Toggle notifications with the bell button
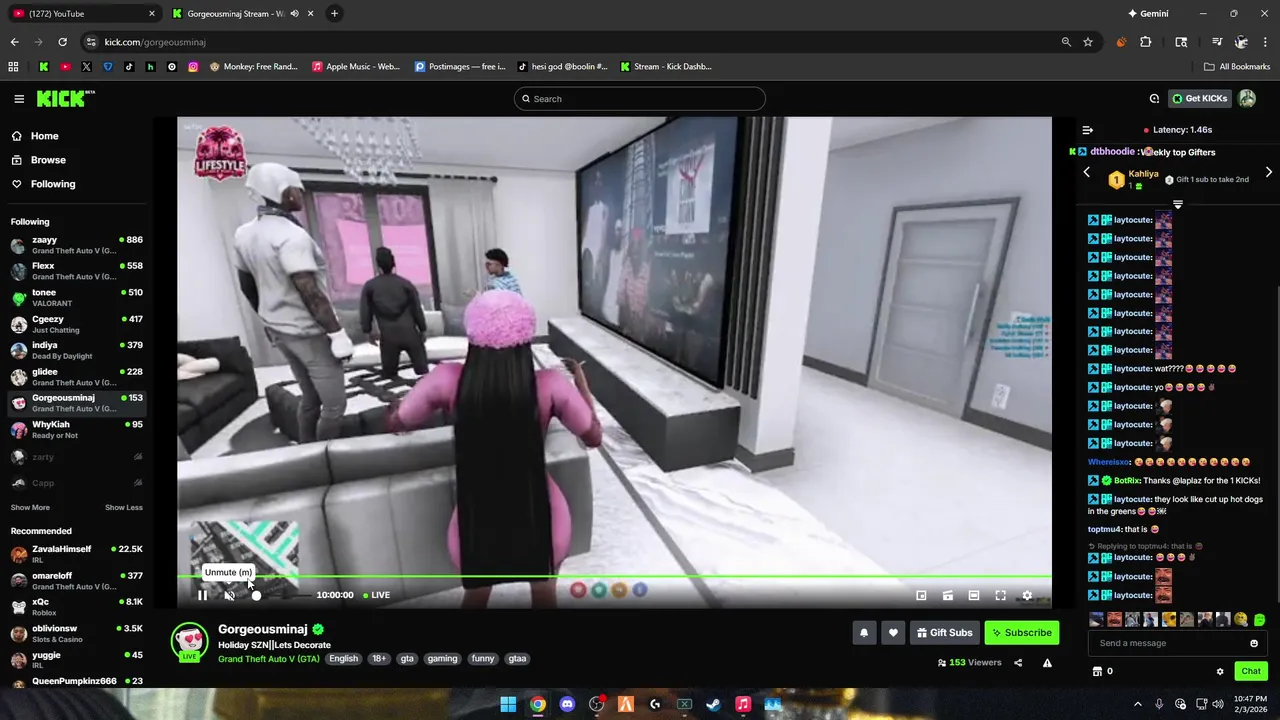This screenshot has height=720, width=1280. (864, 633)
